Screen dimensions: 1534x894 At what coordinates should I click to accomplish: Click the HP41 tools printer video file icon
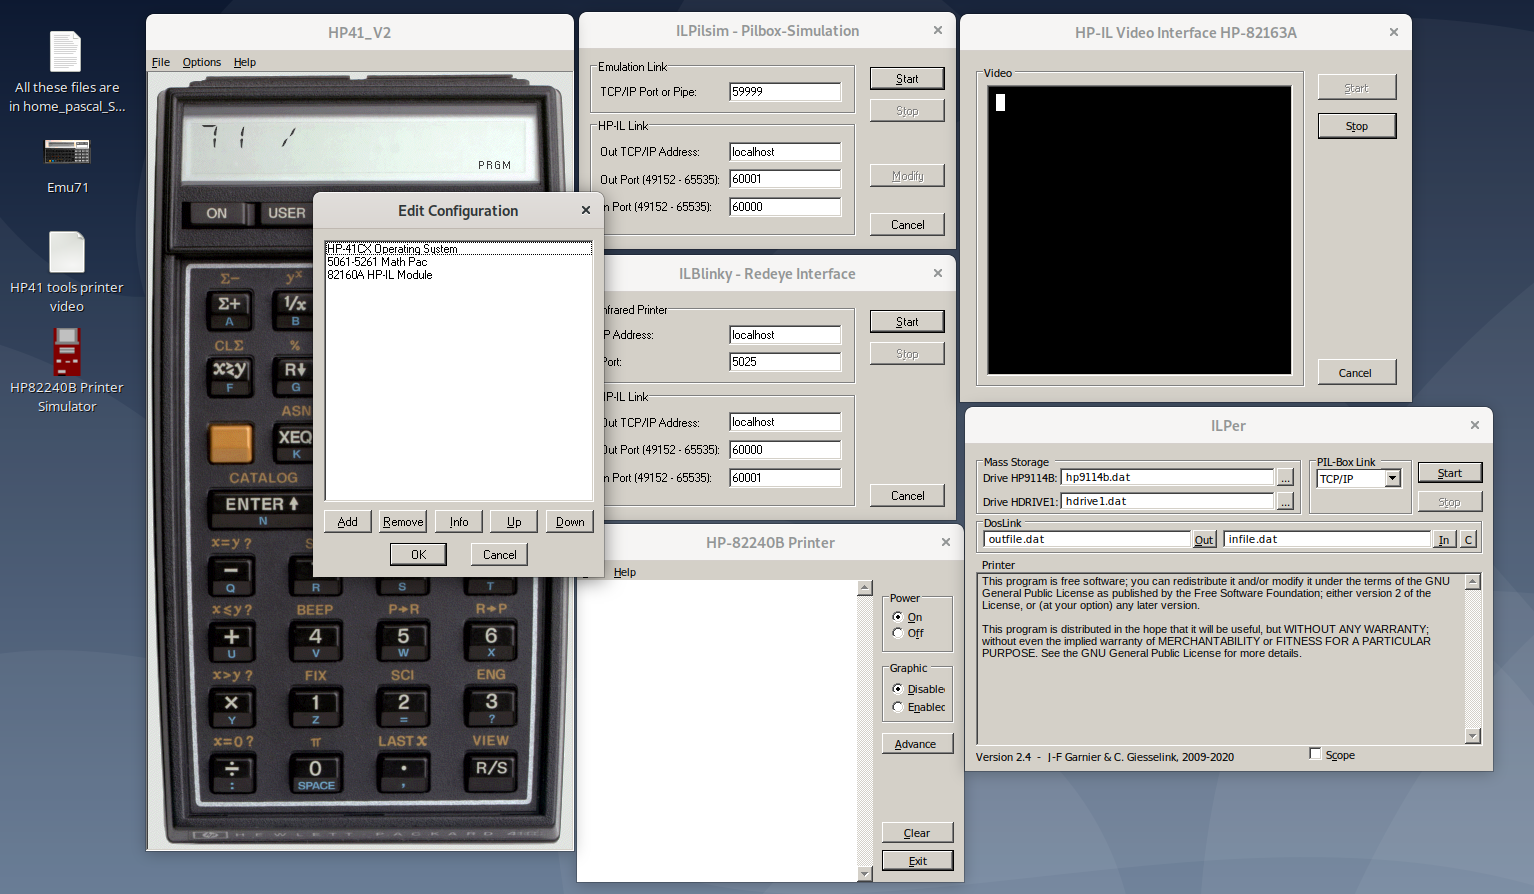click(67, 252)
